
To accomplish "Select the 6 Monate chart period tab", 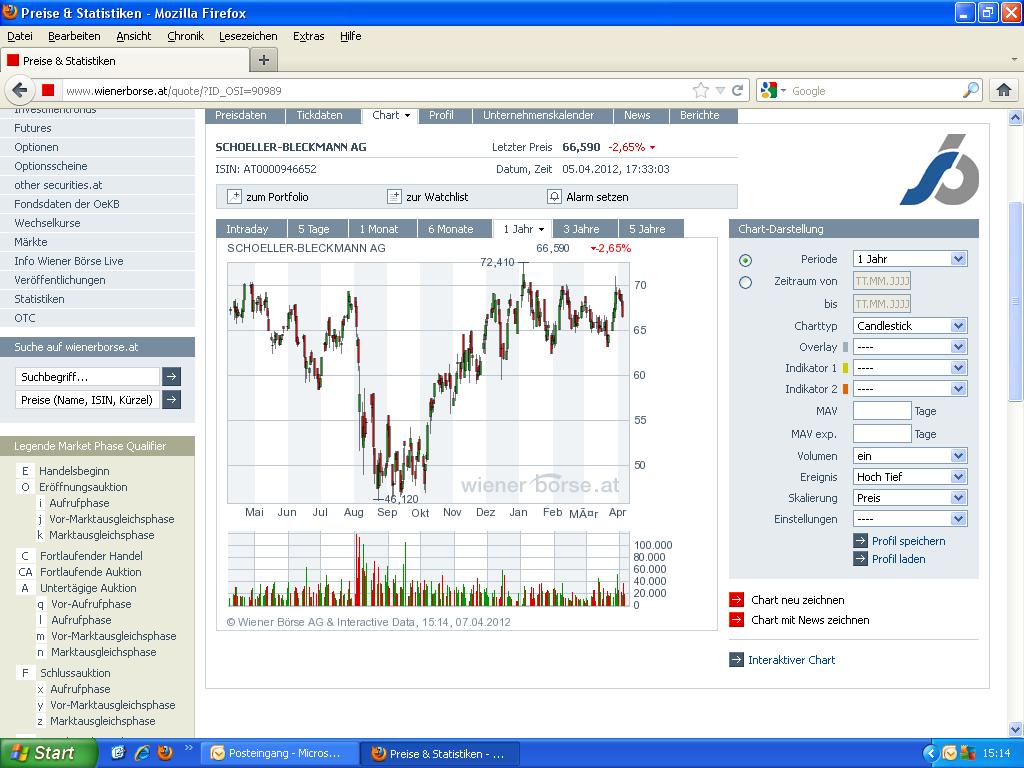I will click(x=451, y=229).
